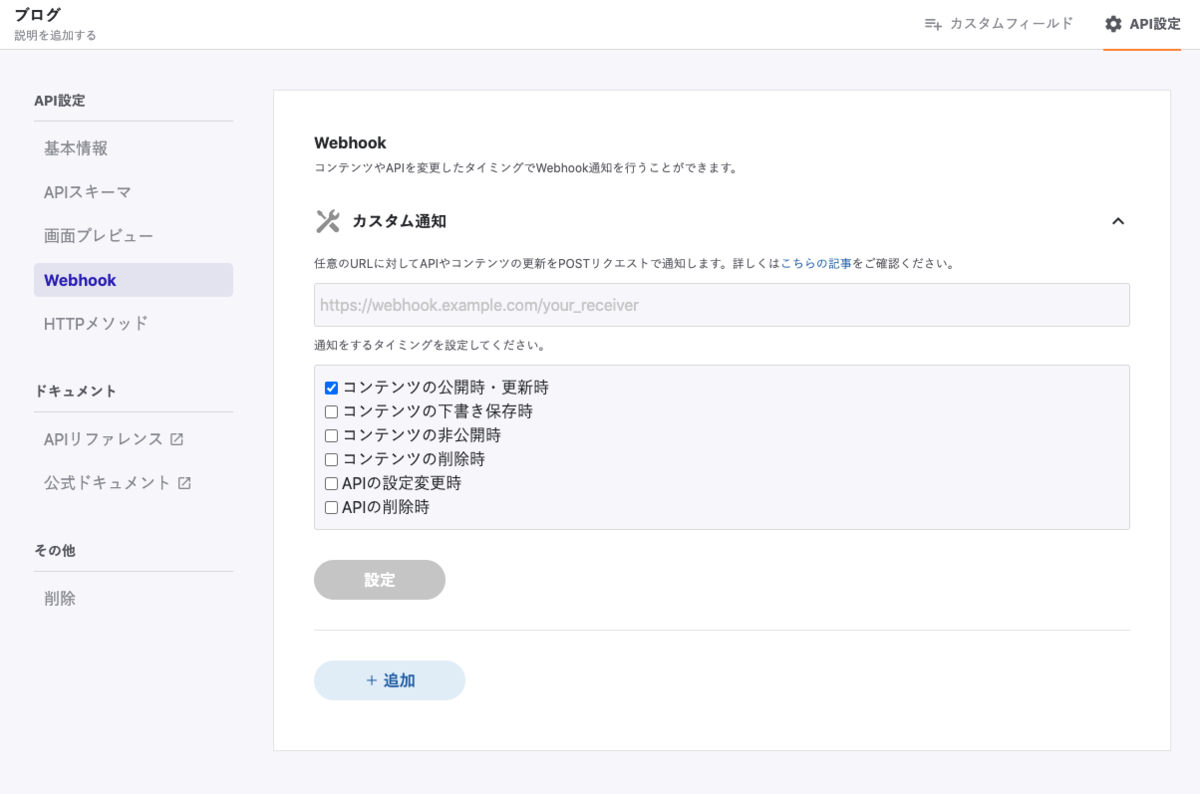Click the webhook URL input field
Viewport: 1200px width, 794px height.
[x=722, y=305]
